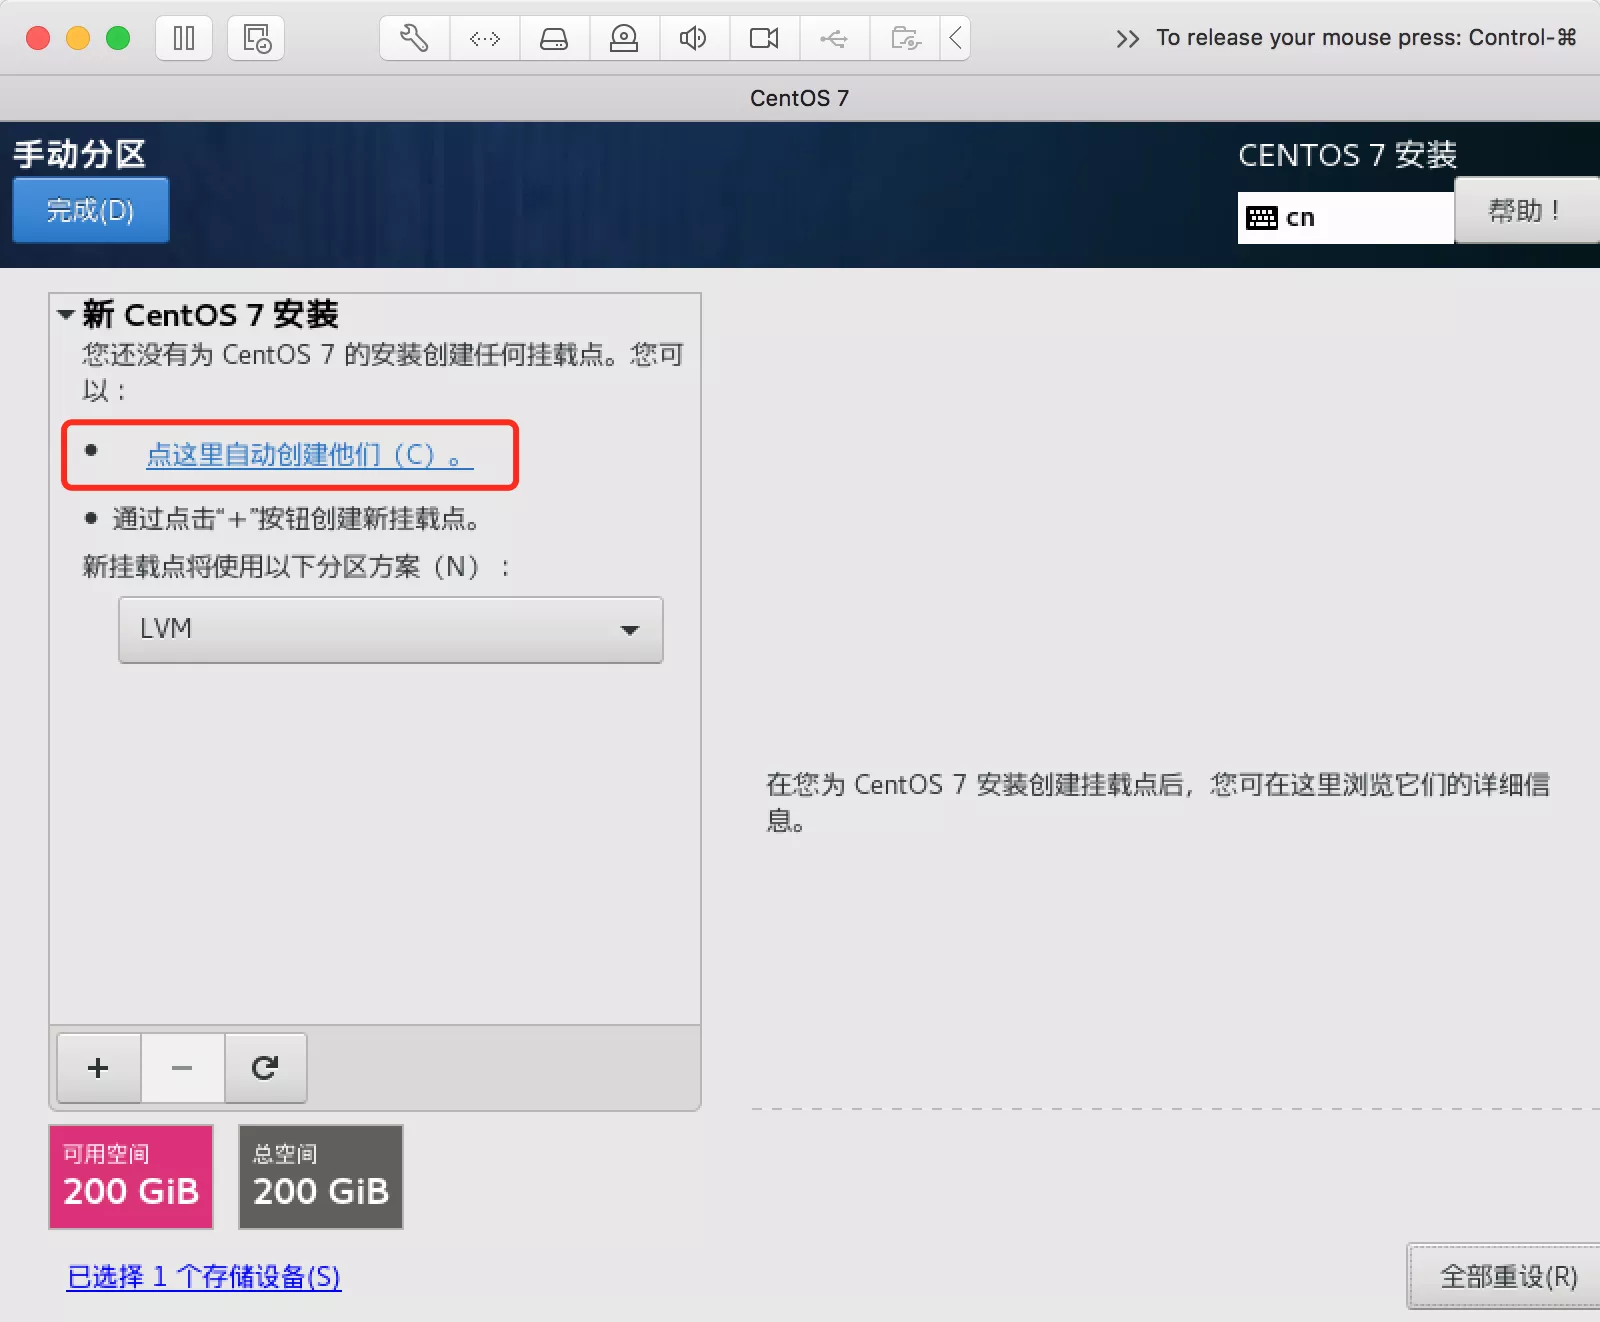Open the USB devices icon
This screenshot has height=1322, width=1600.
[834, 39]
